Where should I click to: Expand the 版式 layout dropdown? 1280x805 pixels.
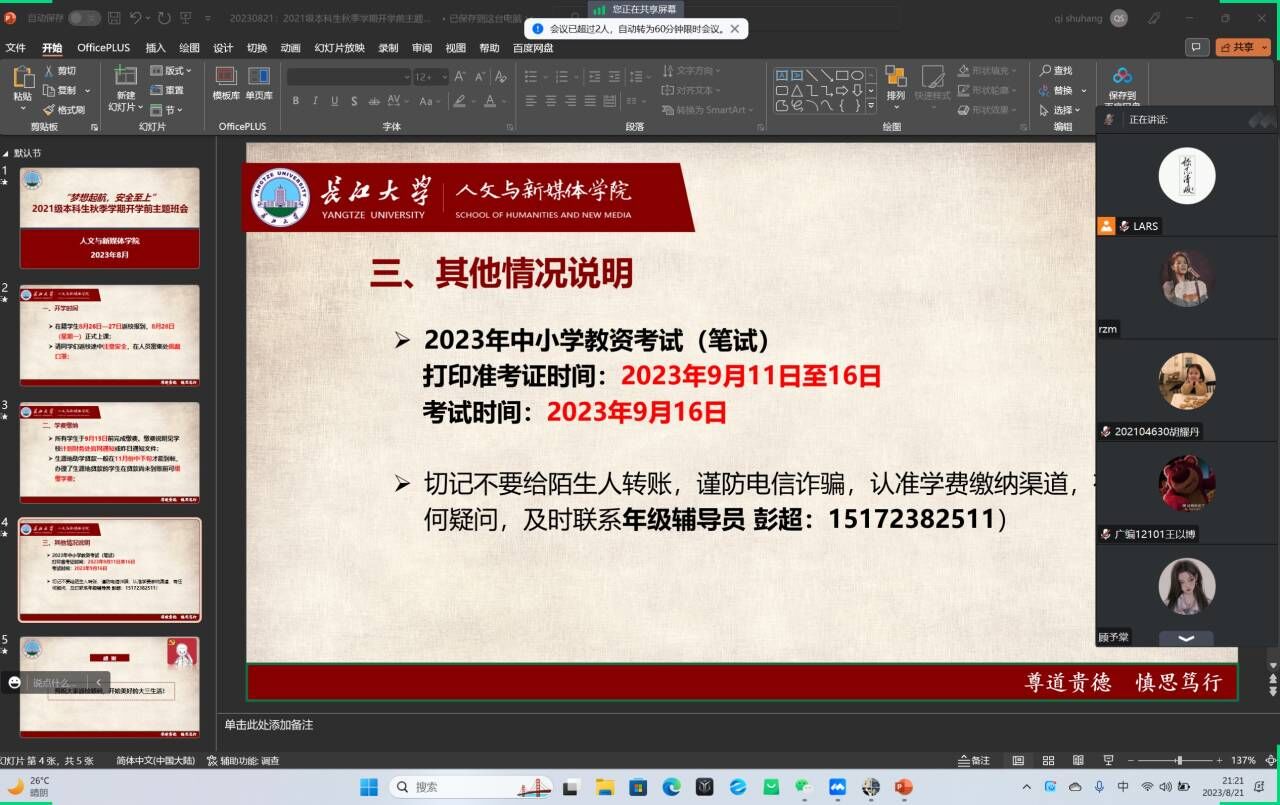[171, 71]
